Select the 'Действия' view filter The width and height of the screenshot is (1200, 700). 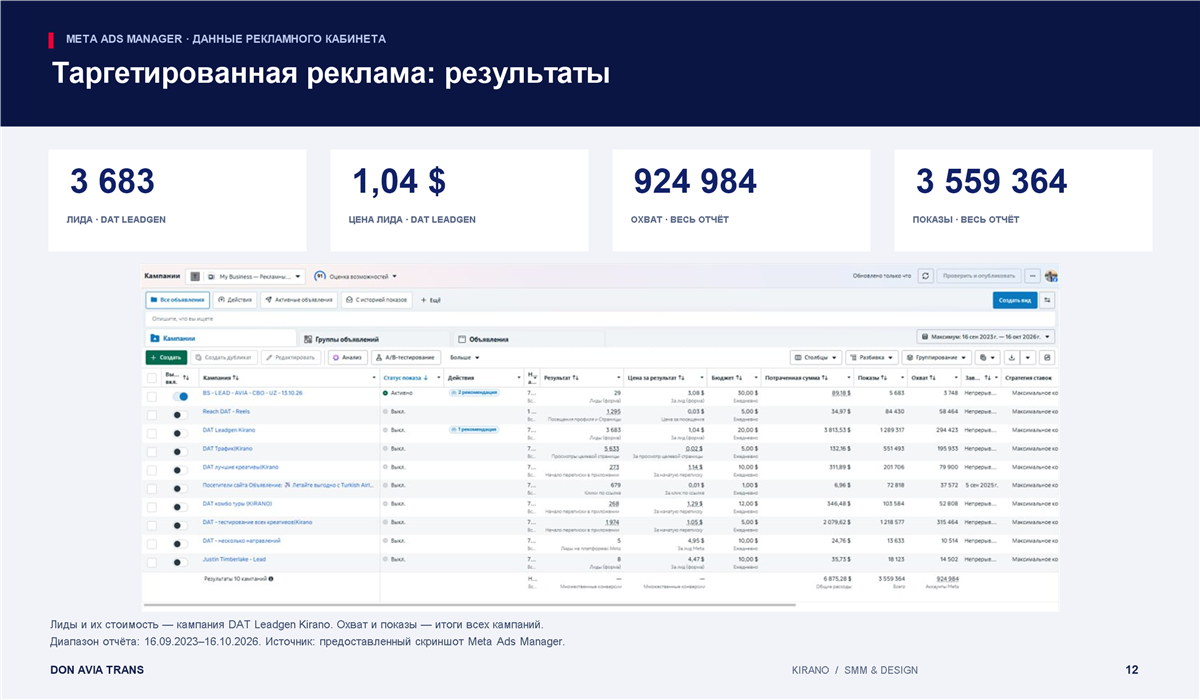point(234,300)
